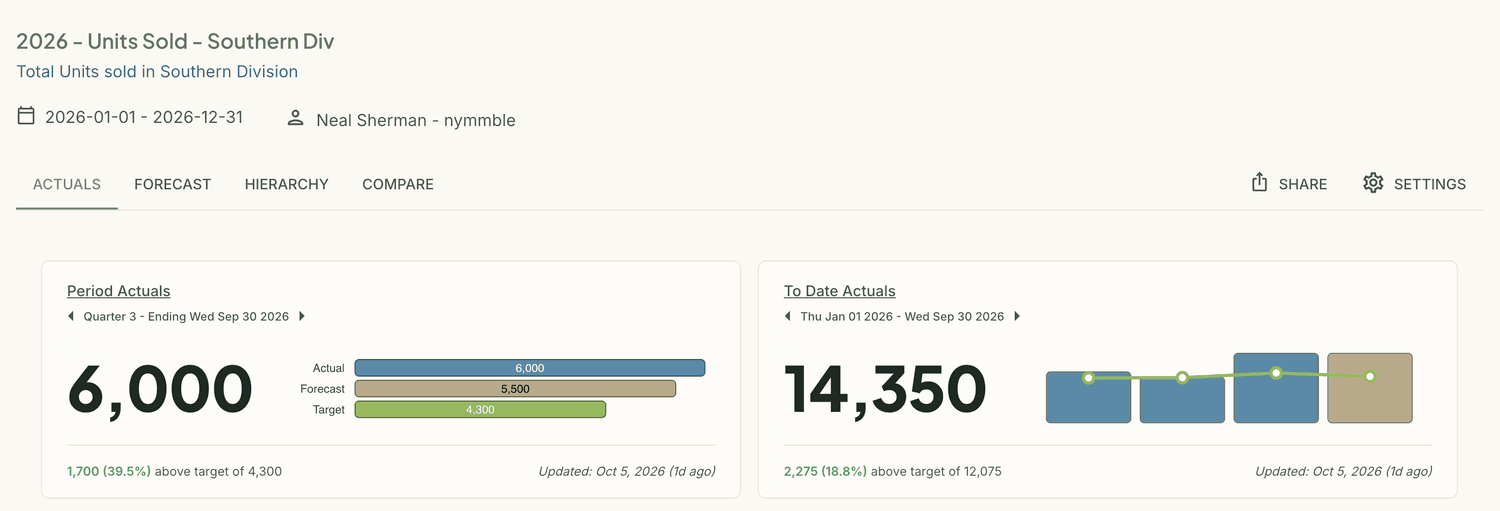
Task: Click the green Target 4,300 bar
Action: [x=480, y=409]
